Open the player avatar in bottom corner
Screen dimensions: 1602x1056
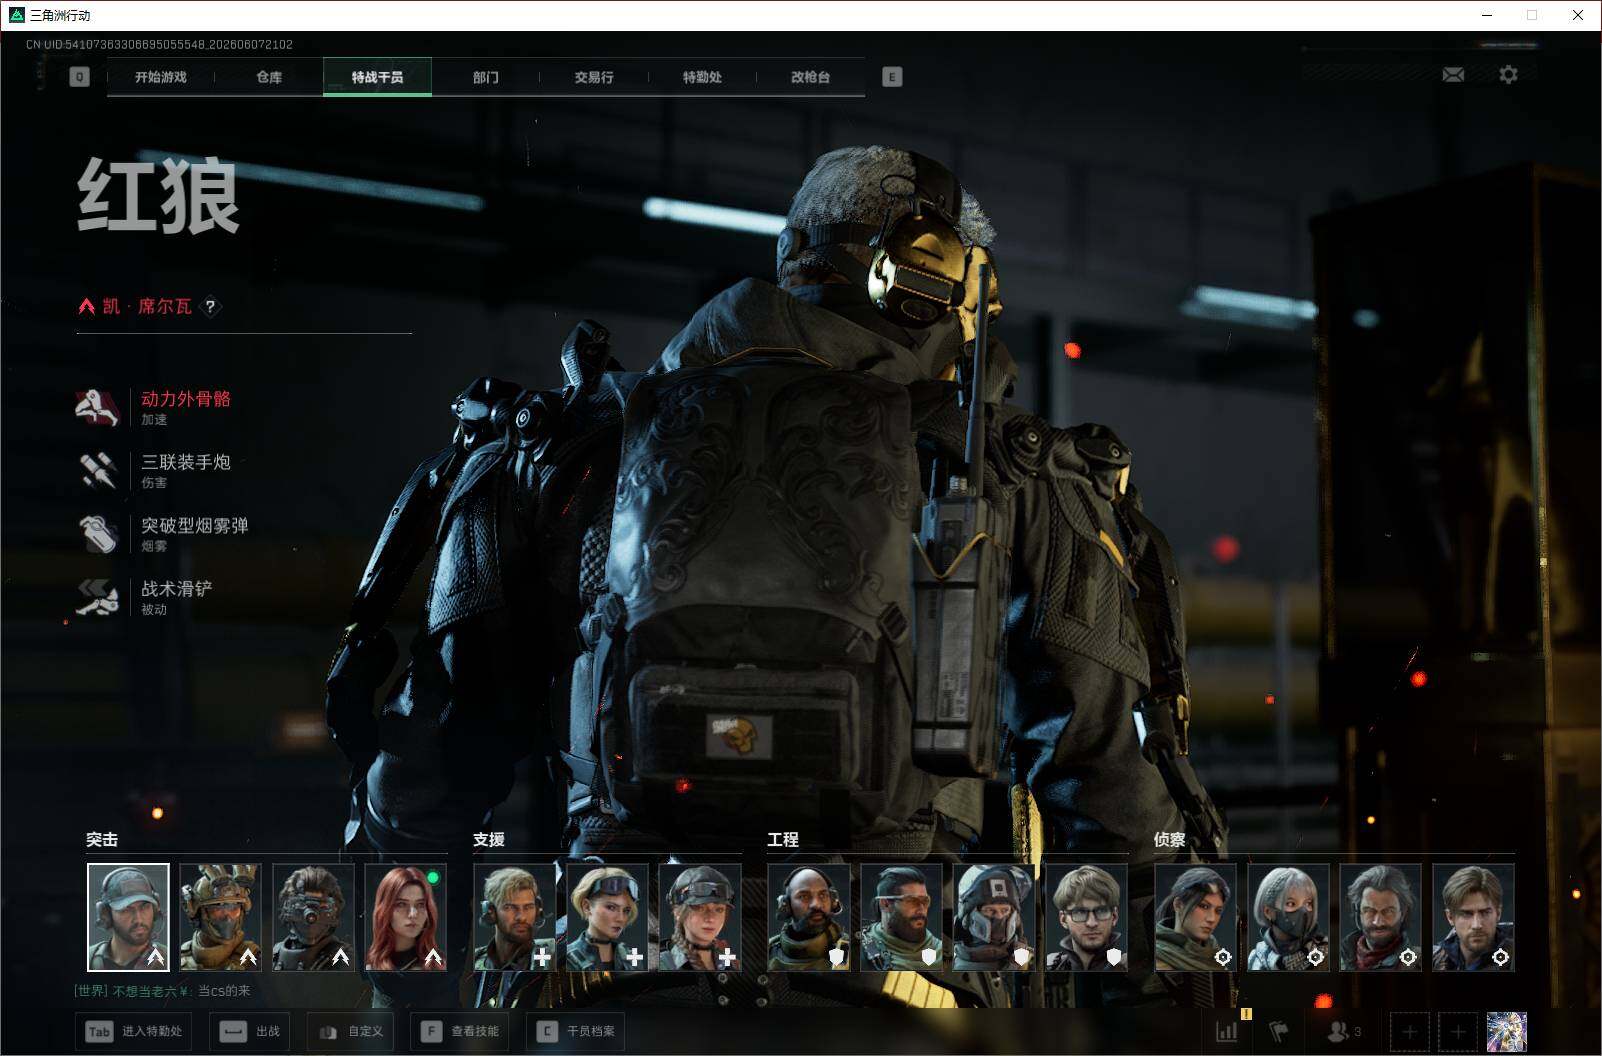pos(1506,1031)
